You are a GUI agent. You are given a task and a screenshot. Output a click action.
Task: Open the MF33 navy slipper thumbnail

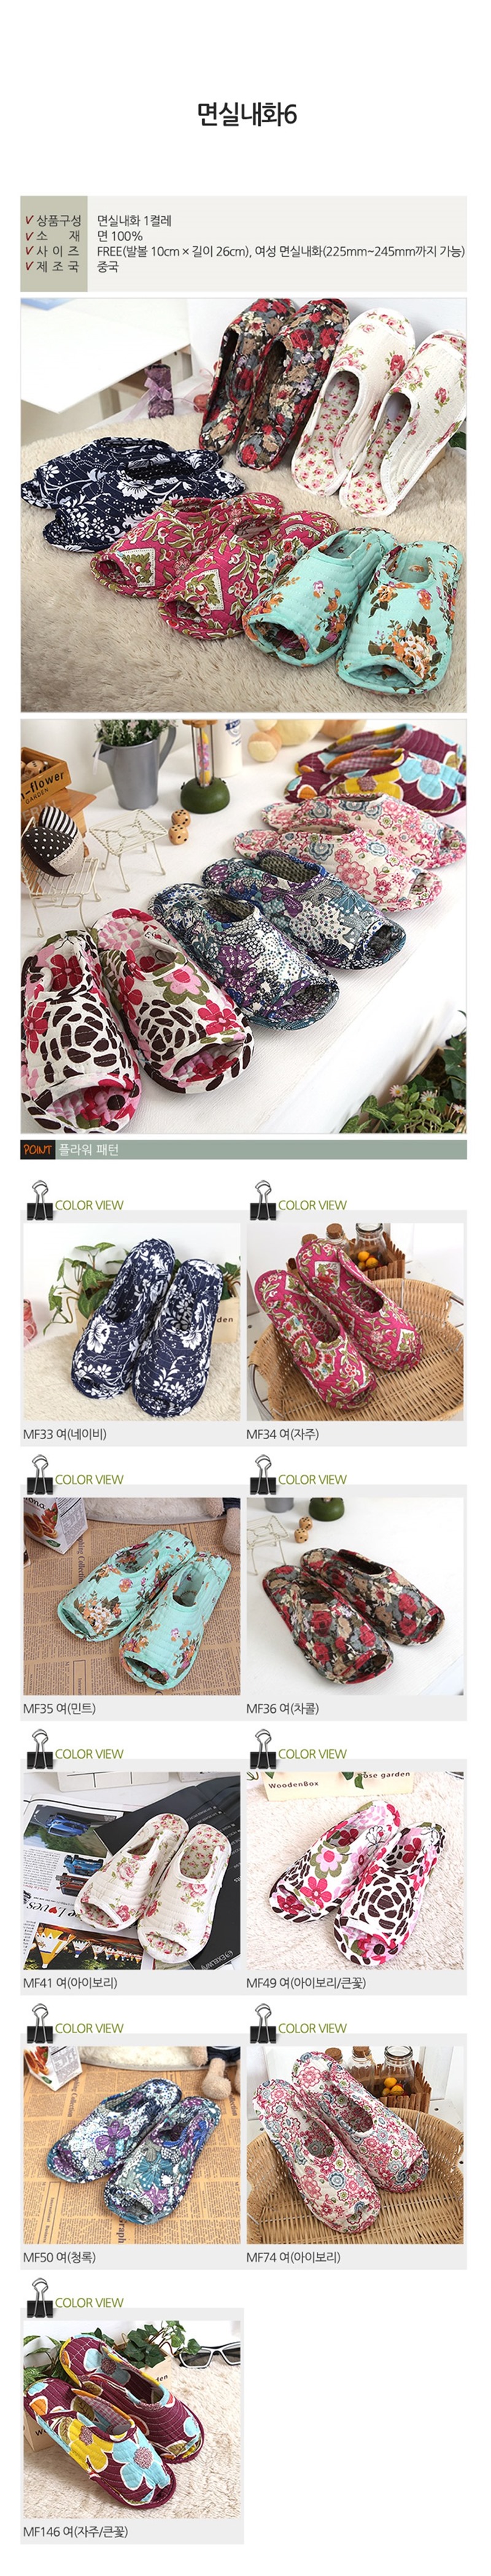(132, 1320)
